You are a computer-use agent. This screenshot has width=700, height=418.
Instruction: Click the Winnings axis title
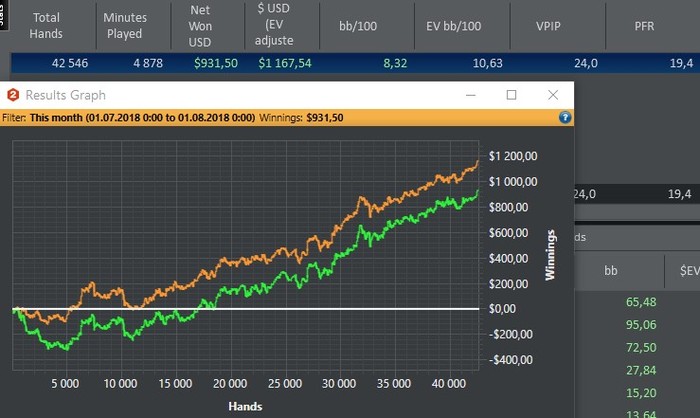click(550, 255)
